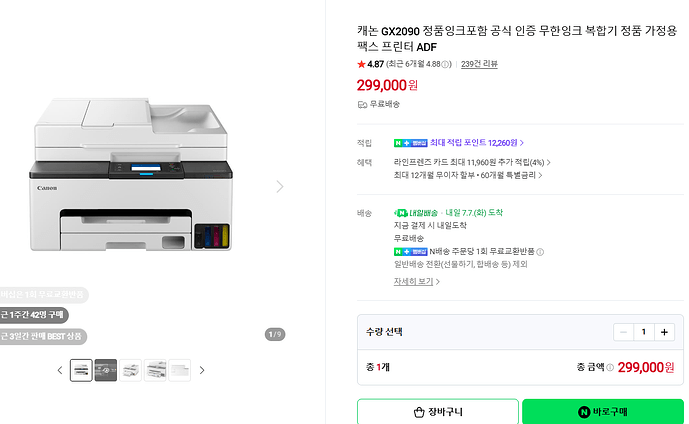The image size is (689, 424).
Task: Click the info icon beside 총 금액
Action: [610, 367]
